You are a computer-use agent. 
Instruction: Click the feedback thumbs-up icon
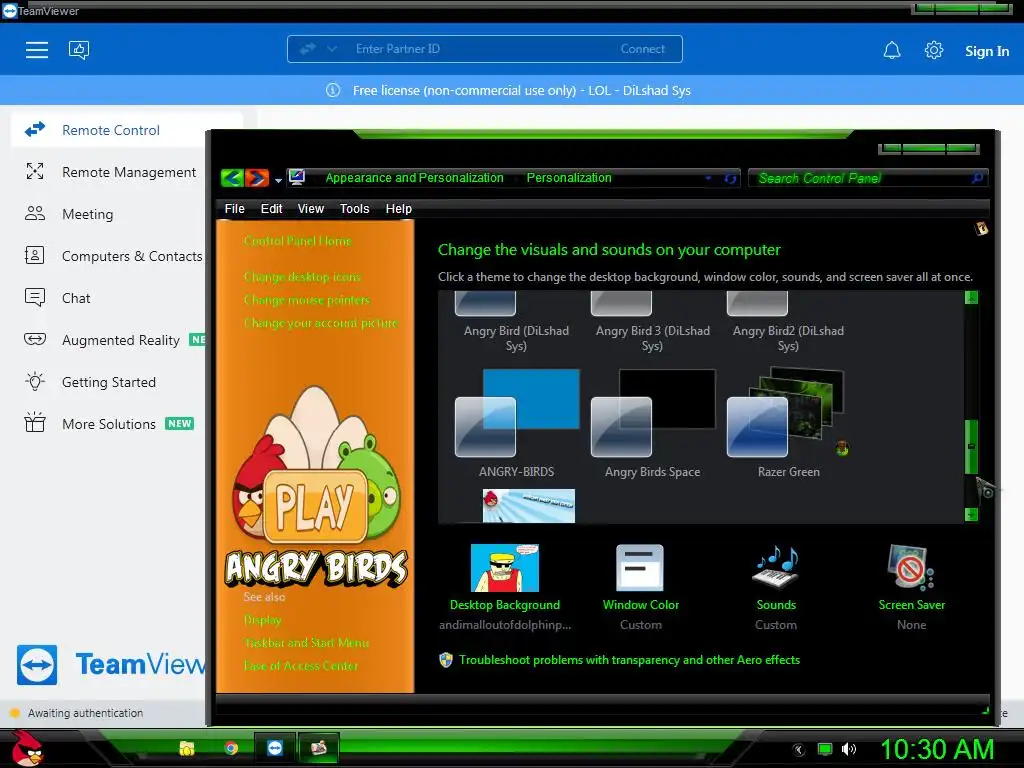(79, 50)
